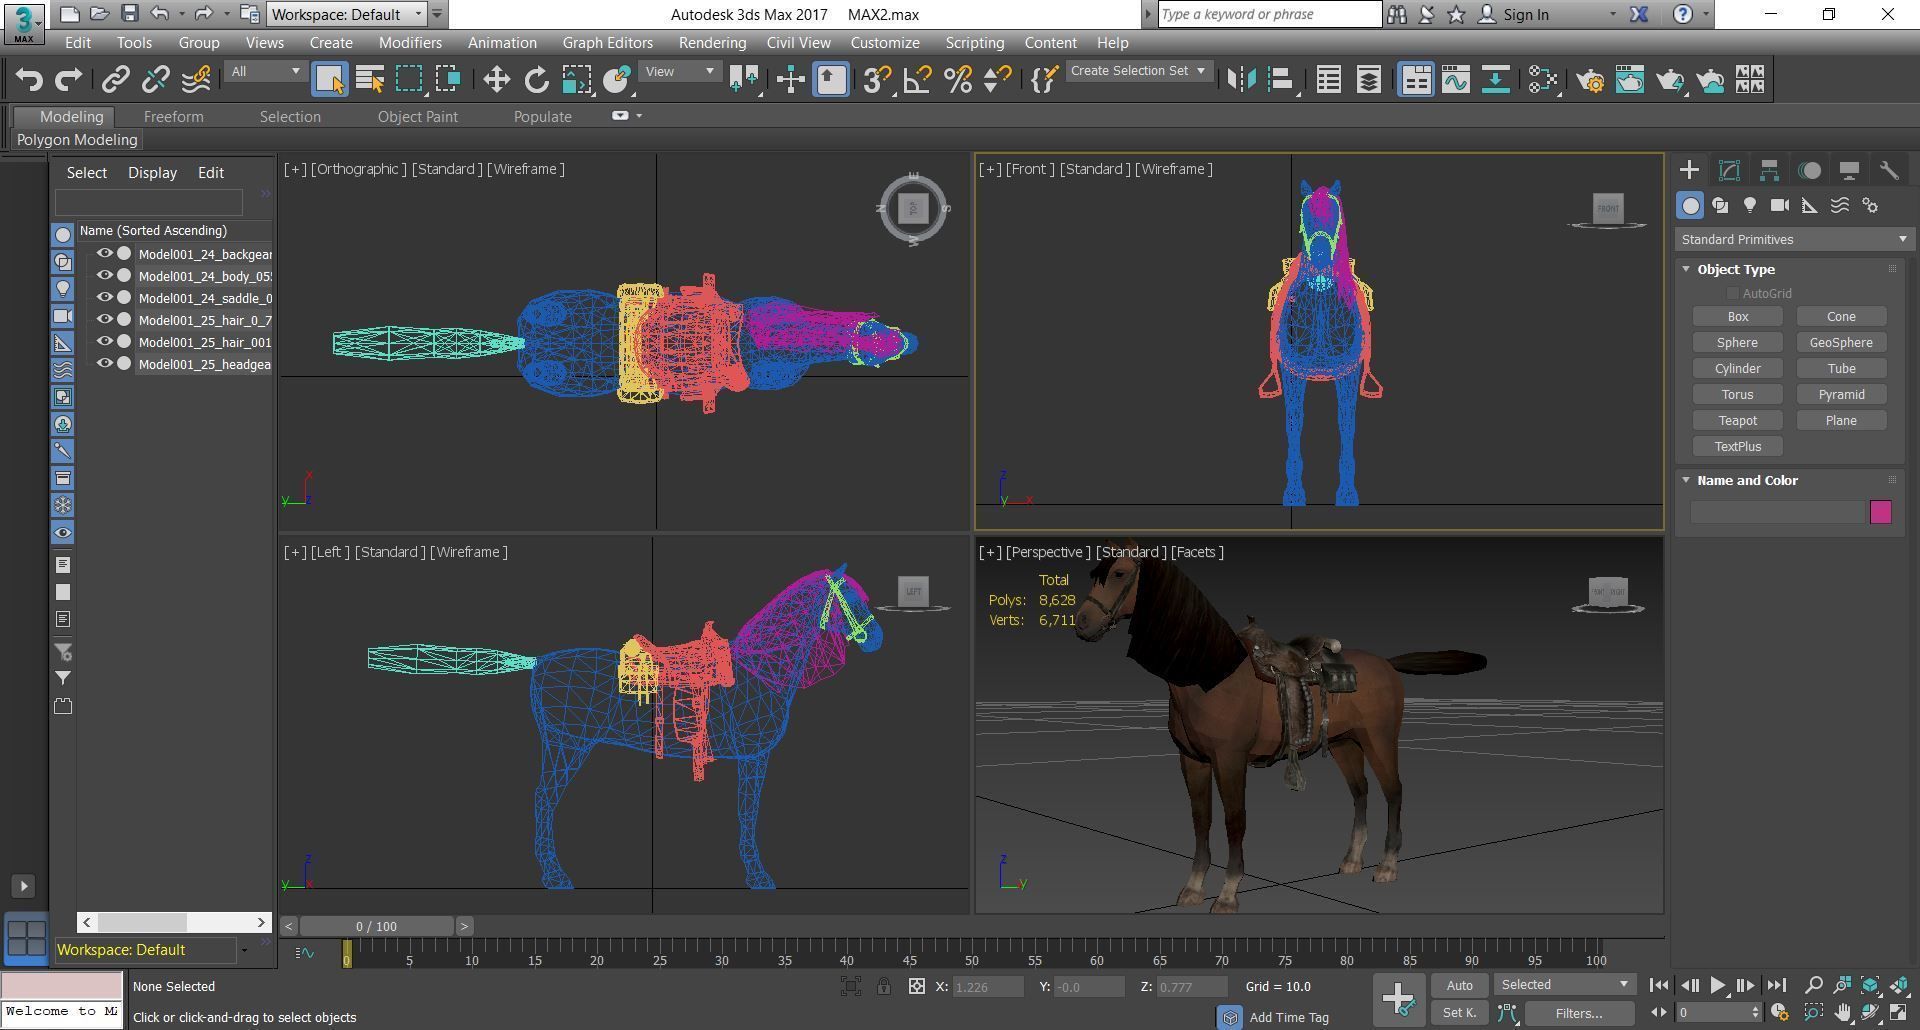Open Render Setup dialog
Screen dimensions: 1920x1030
(1590, 79)
